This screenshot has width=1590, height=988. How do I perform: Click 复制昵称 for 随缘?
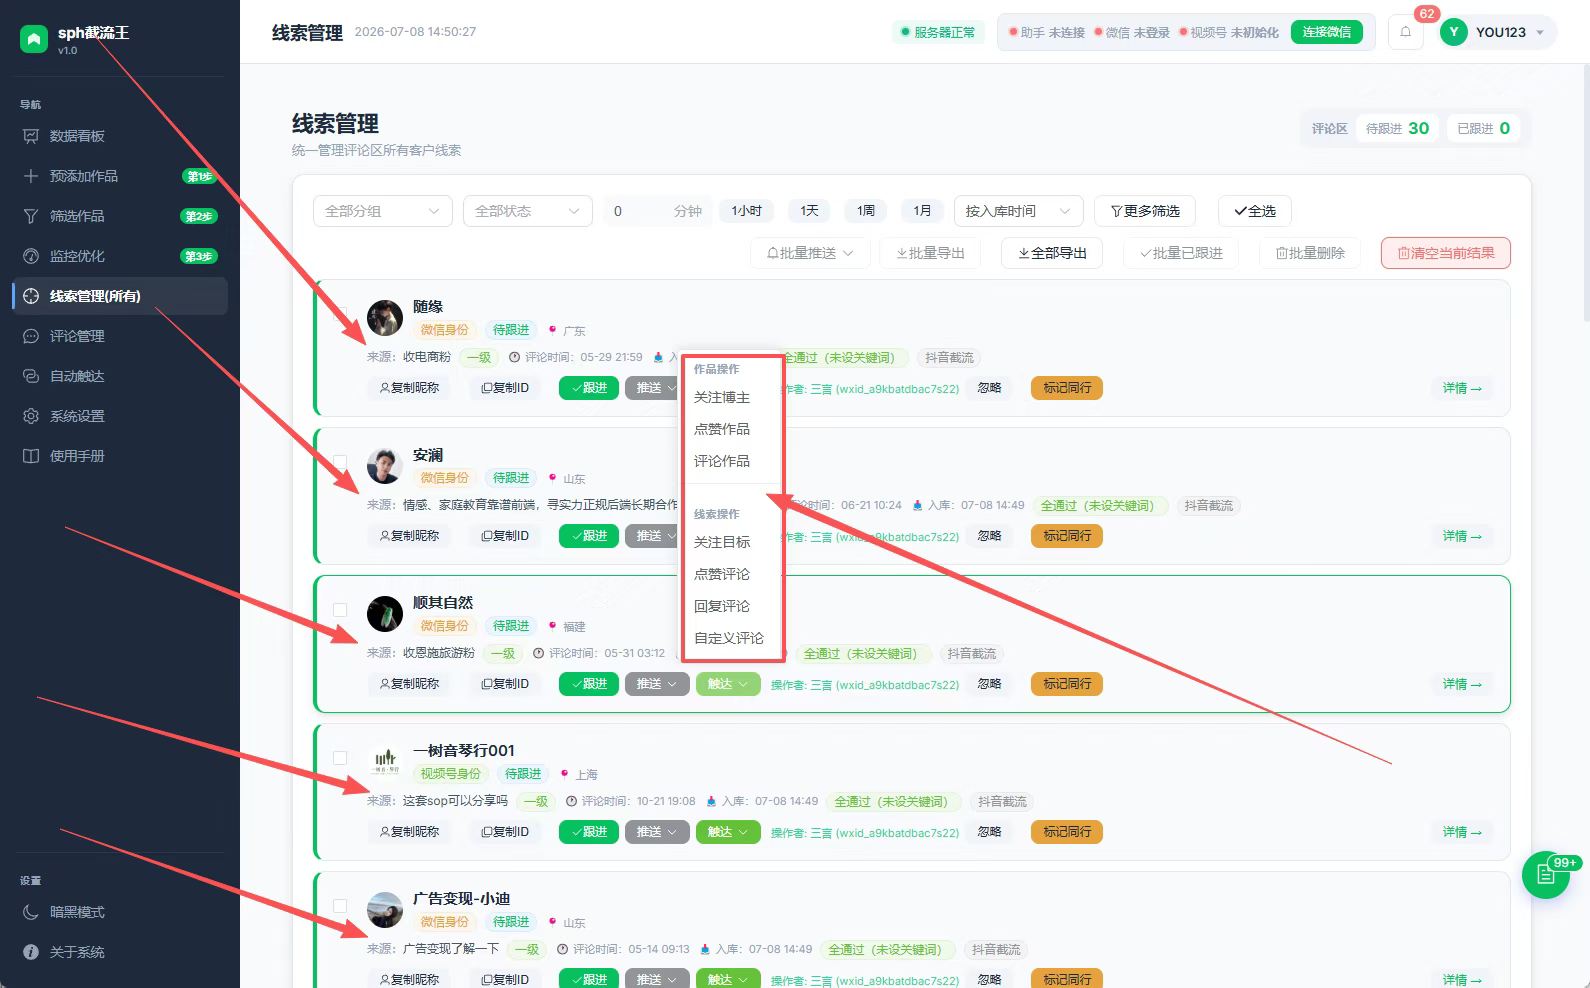coord(409,388)
